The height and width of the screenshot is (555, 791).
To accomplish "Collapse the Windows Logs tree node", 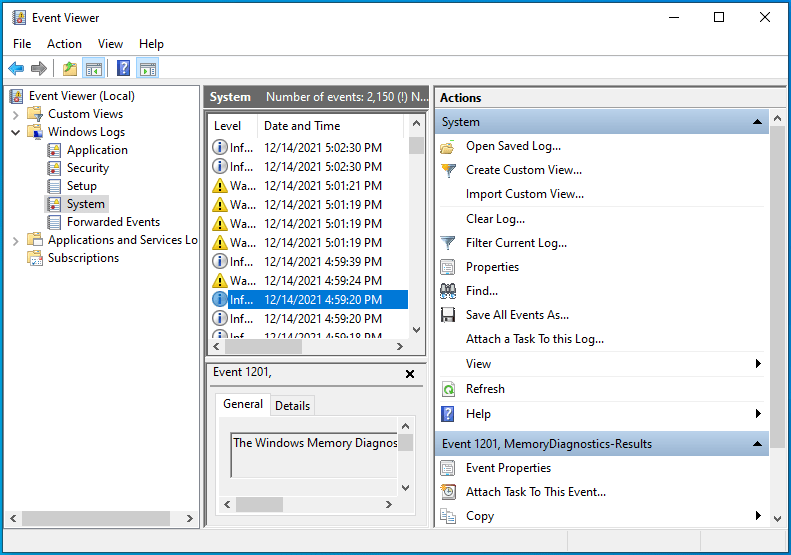I will pos(16,132).
